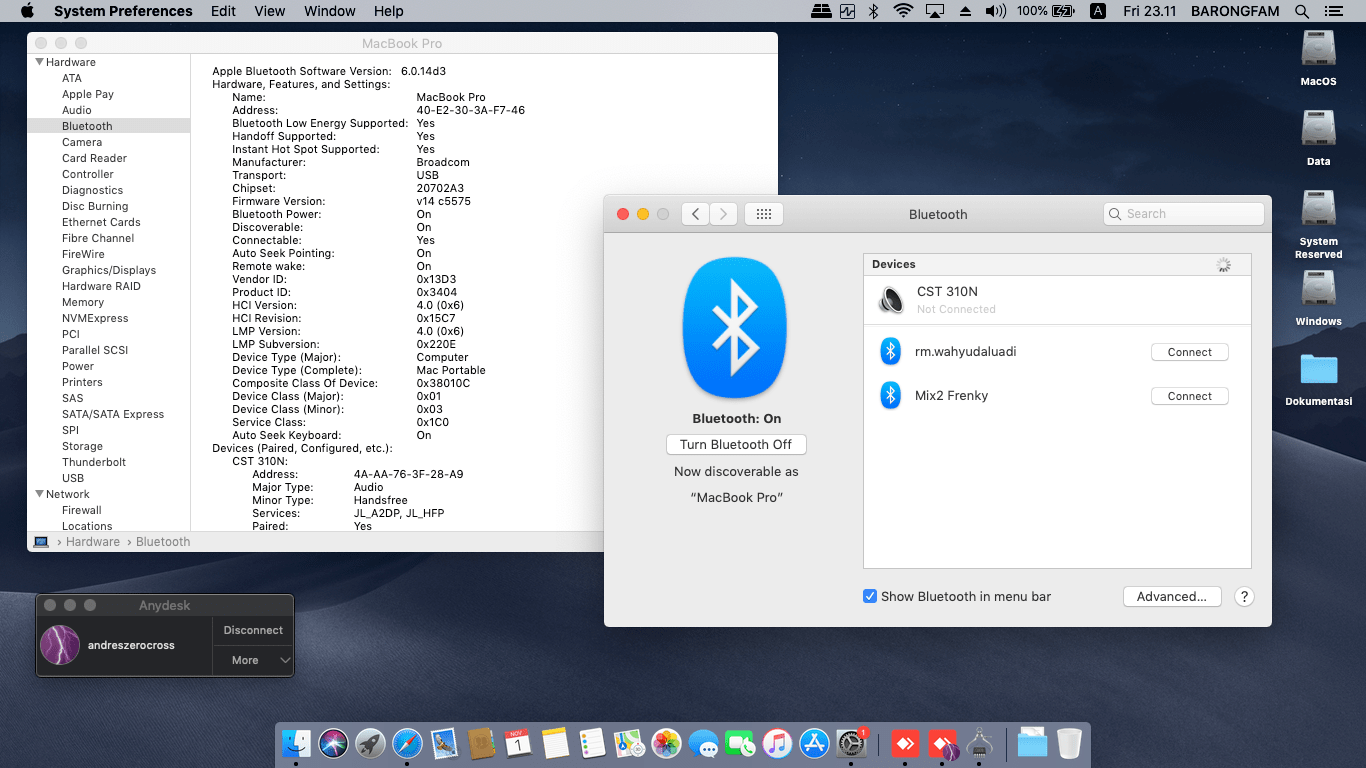The width and height of the screenshot is (1366, 768).
Task: Open the More dropdown in Anydesk
Action: (x=253, y=660)
